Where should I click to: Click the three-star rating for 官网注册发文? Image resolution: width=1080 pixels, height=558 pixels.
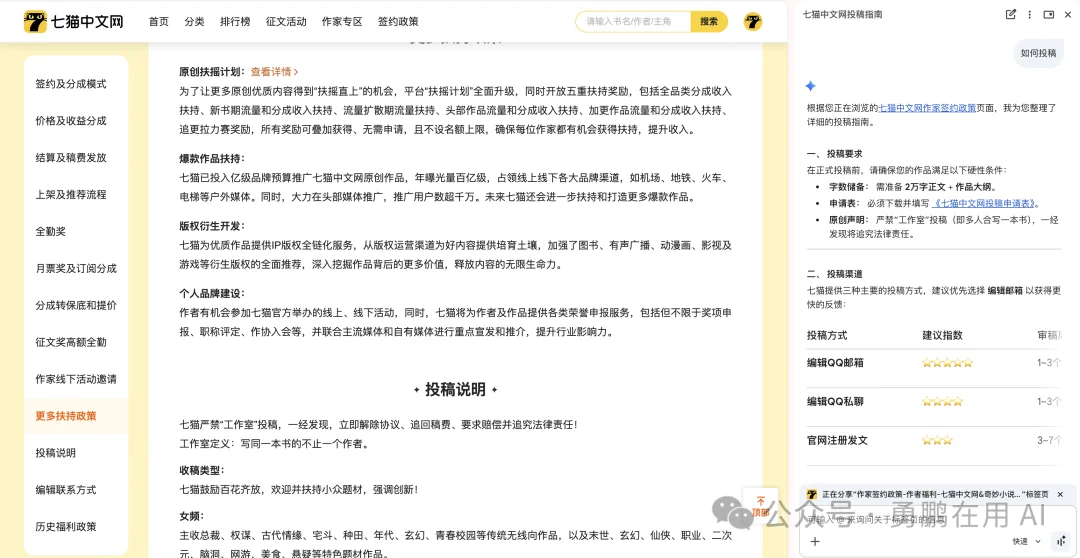click(x=937, y=440)
